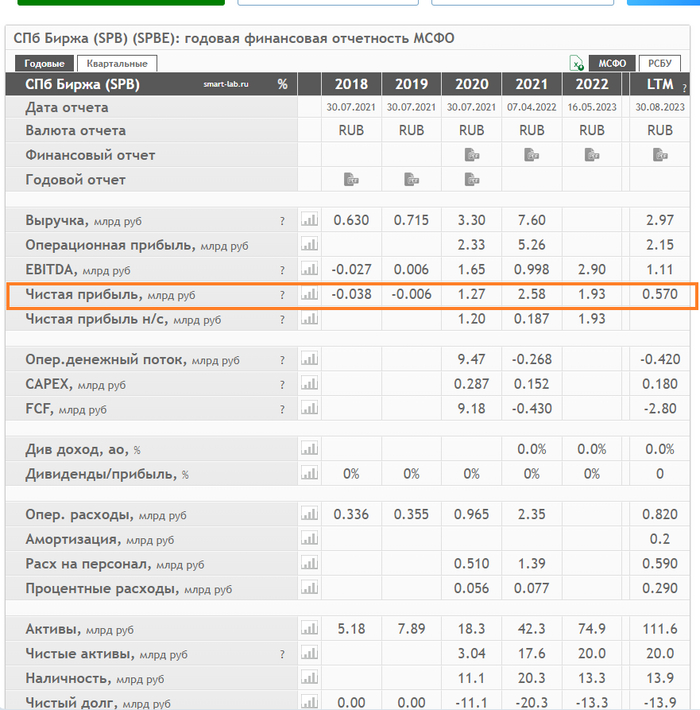Open chart icon for CAPEX row
Viewport: 700px width, 710px height.
pos(310,384)
